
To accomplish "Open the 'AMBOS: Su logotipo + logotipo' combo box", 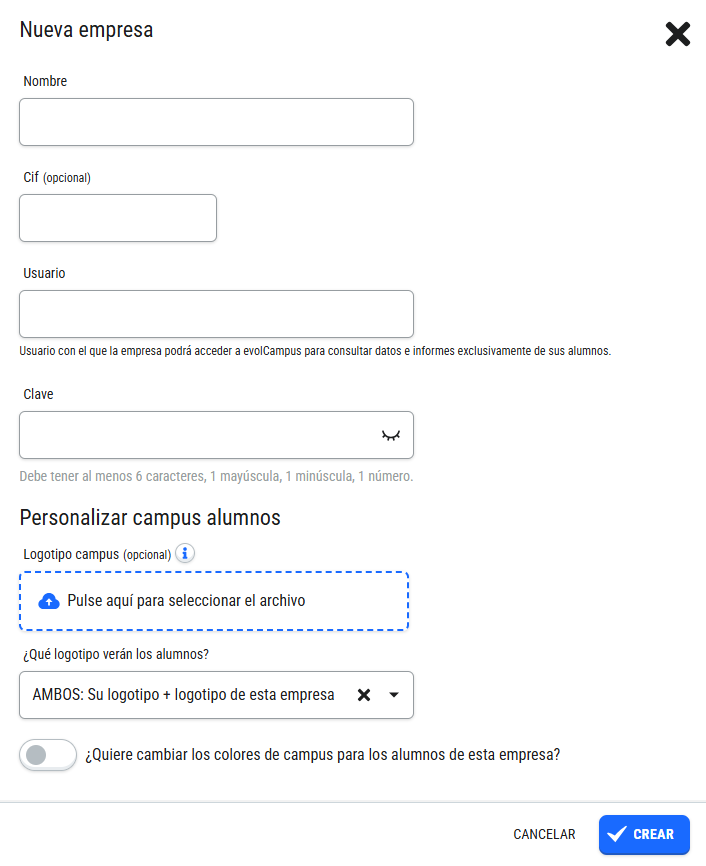I will coord(217,695).
